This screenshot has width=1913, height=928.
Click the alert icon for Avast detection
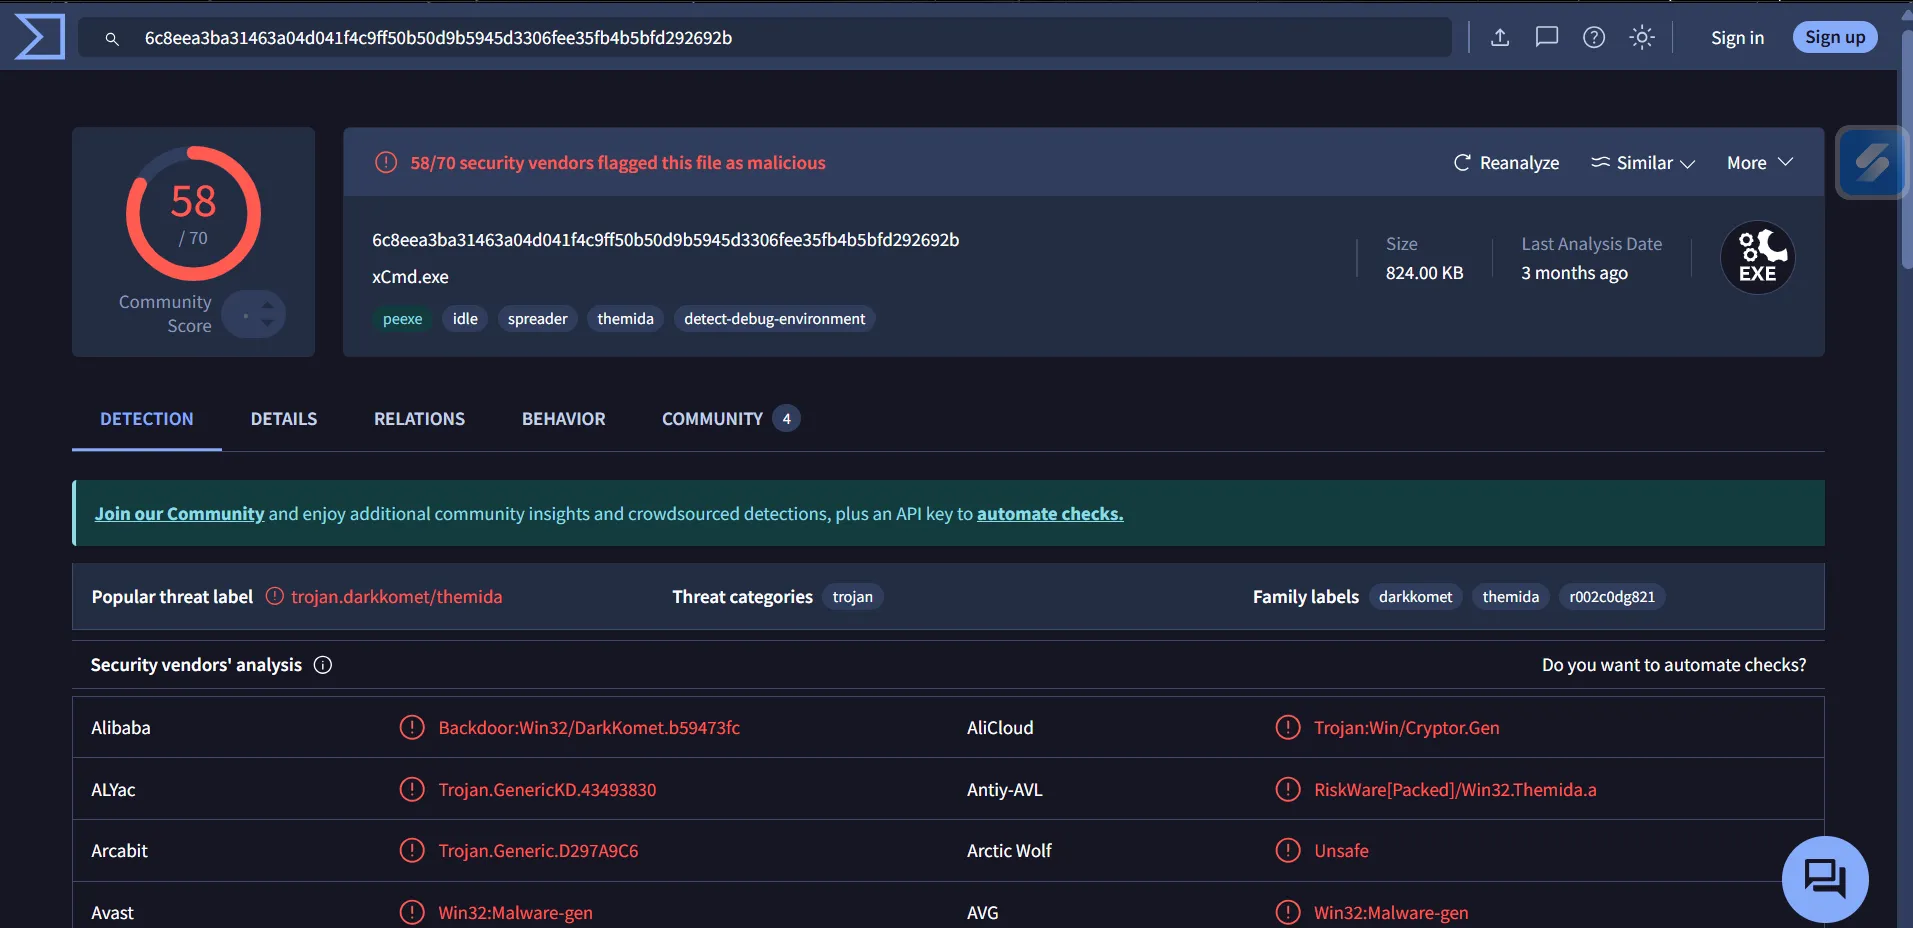point(412,912)
